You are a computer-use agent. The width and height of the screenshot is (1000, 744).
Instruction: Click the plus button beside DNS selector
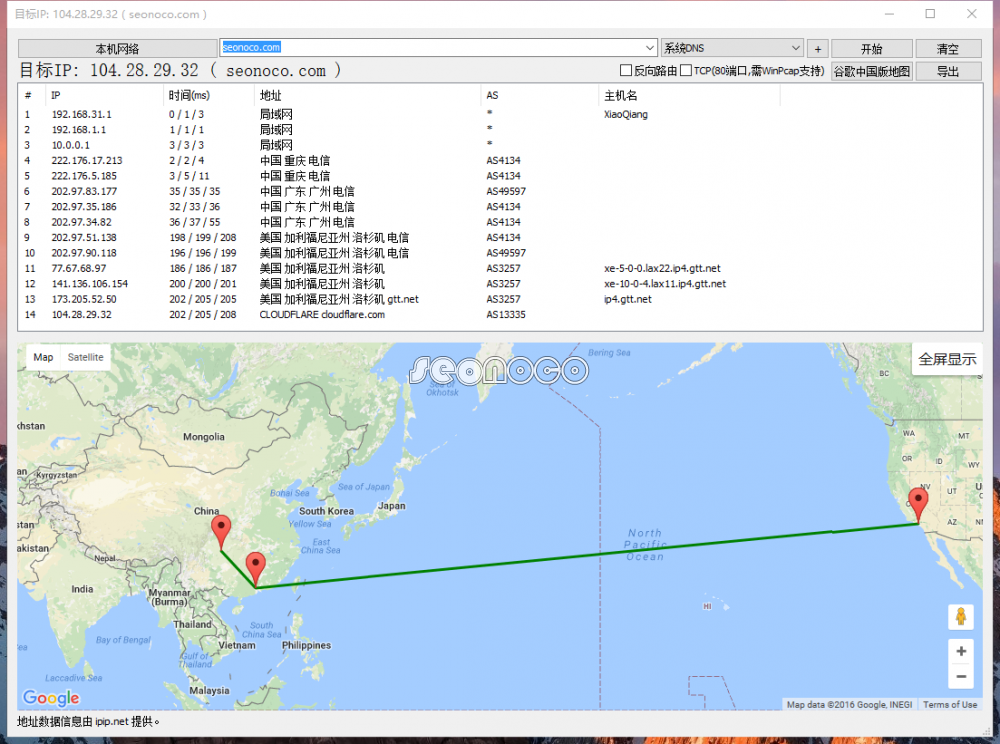[x=817, y=49]
